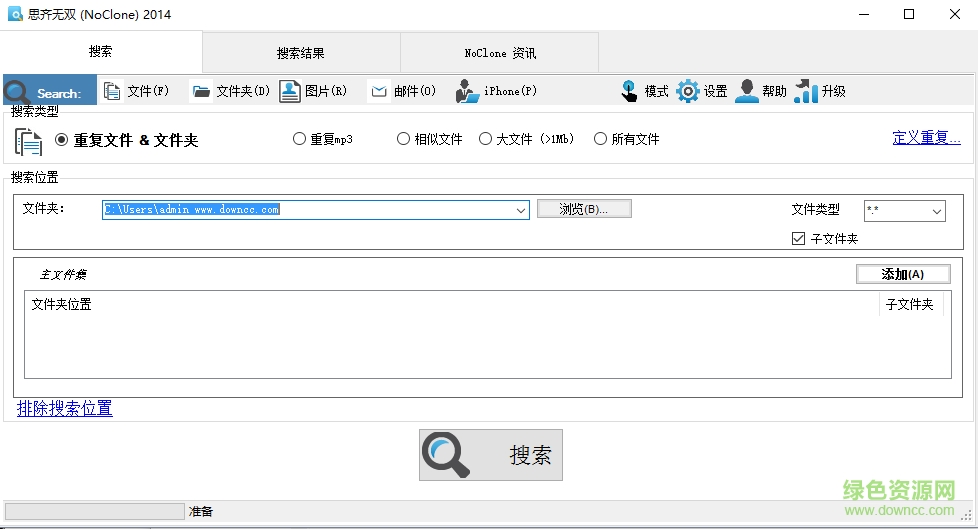
Task: Uncheck the 子文件夹 subfolder checkbox
Action: [x=798, y=238]
